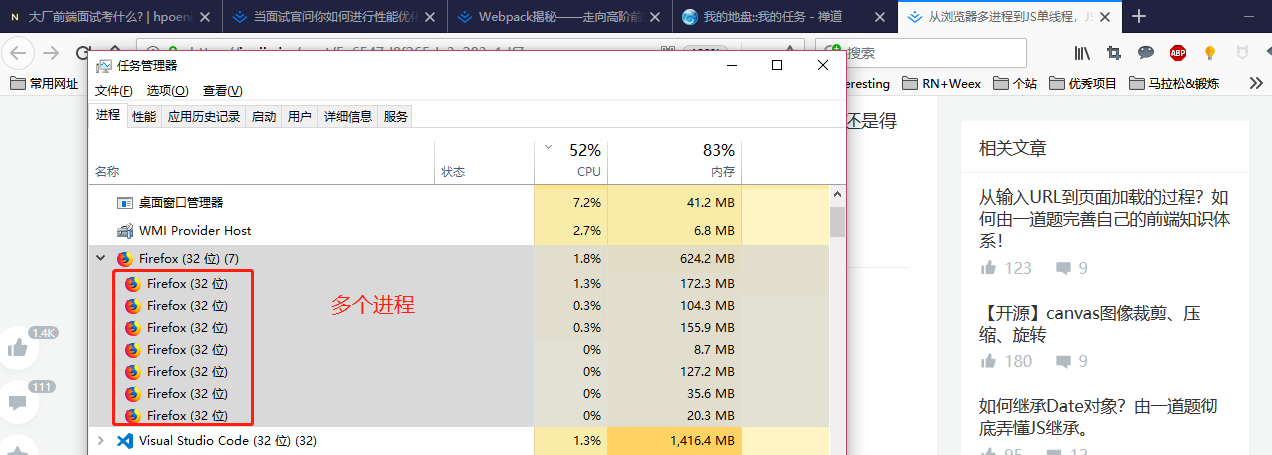Click the sort arrow above CPU column
1272x455 pixels.
point(548,148)
